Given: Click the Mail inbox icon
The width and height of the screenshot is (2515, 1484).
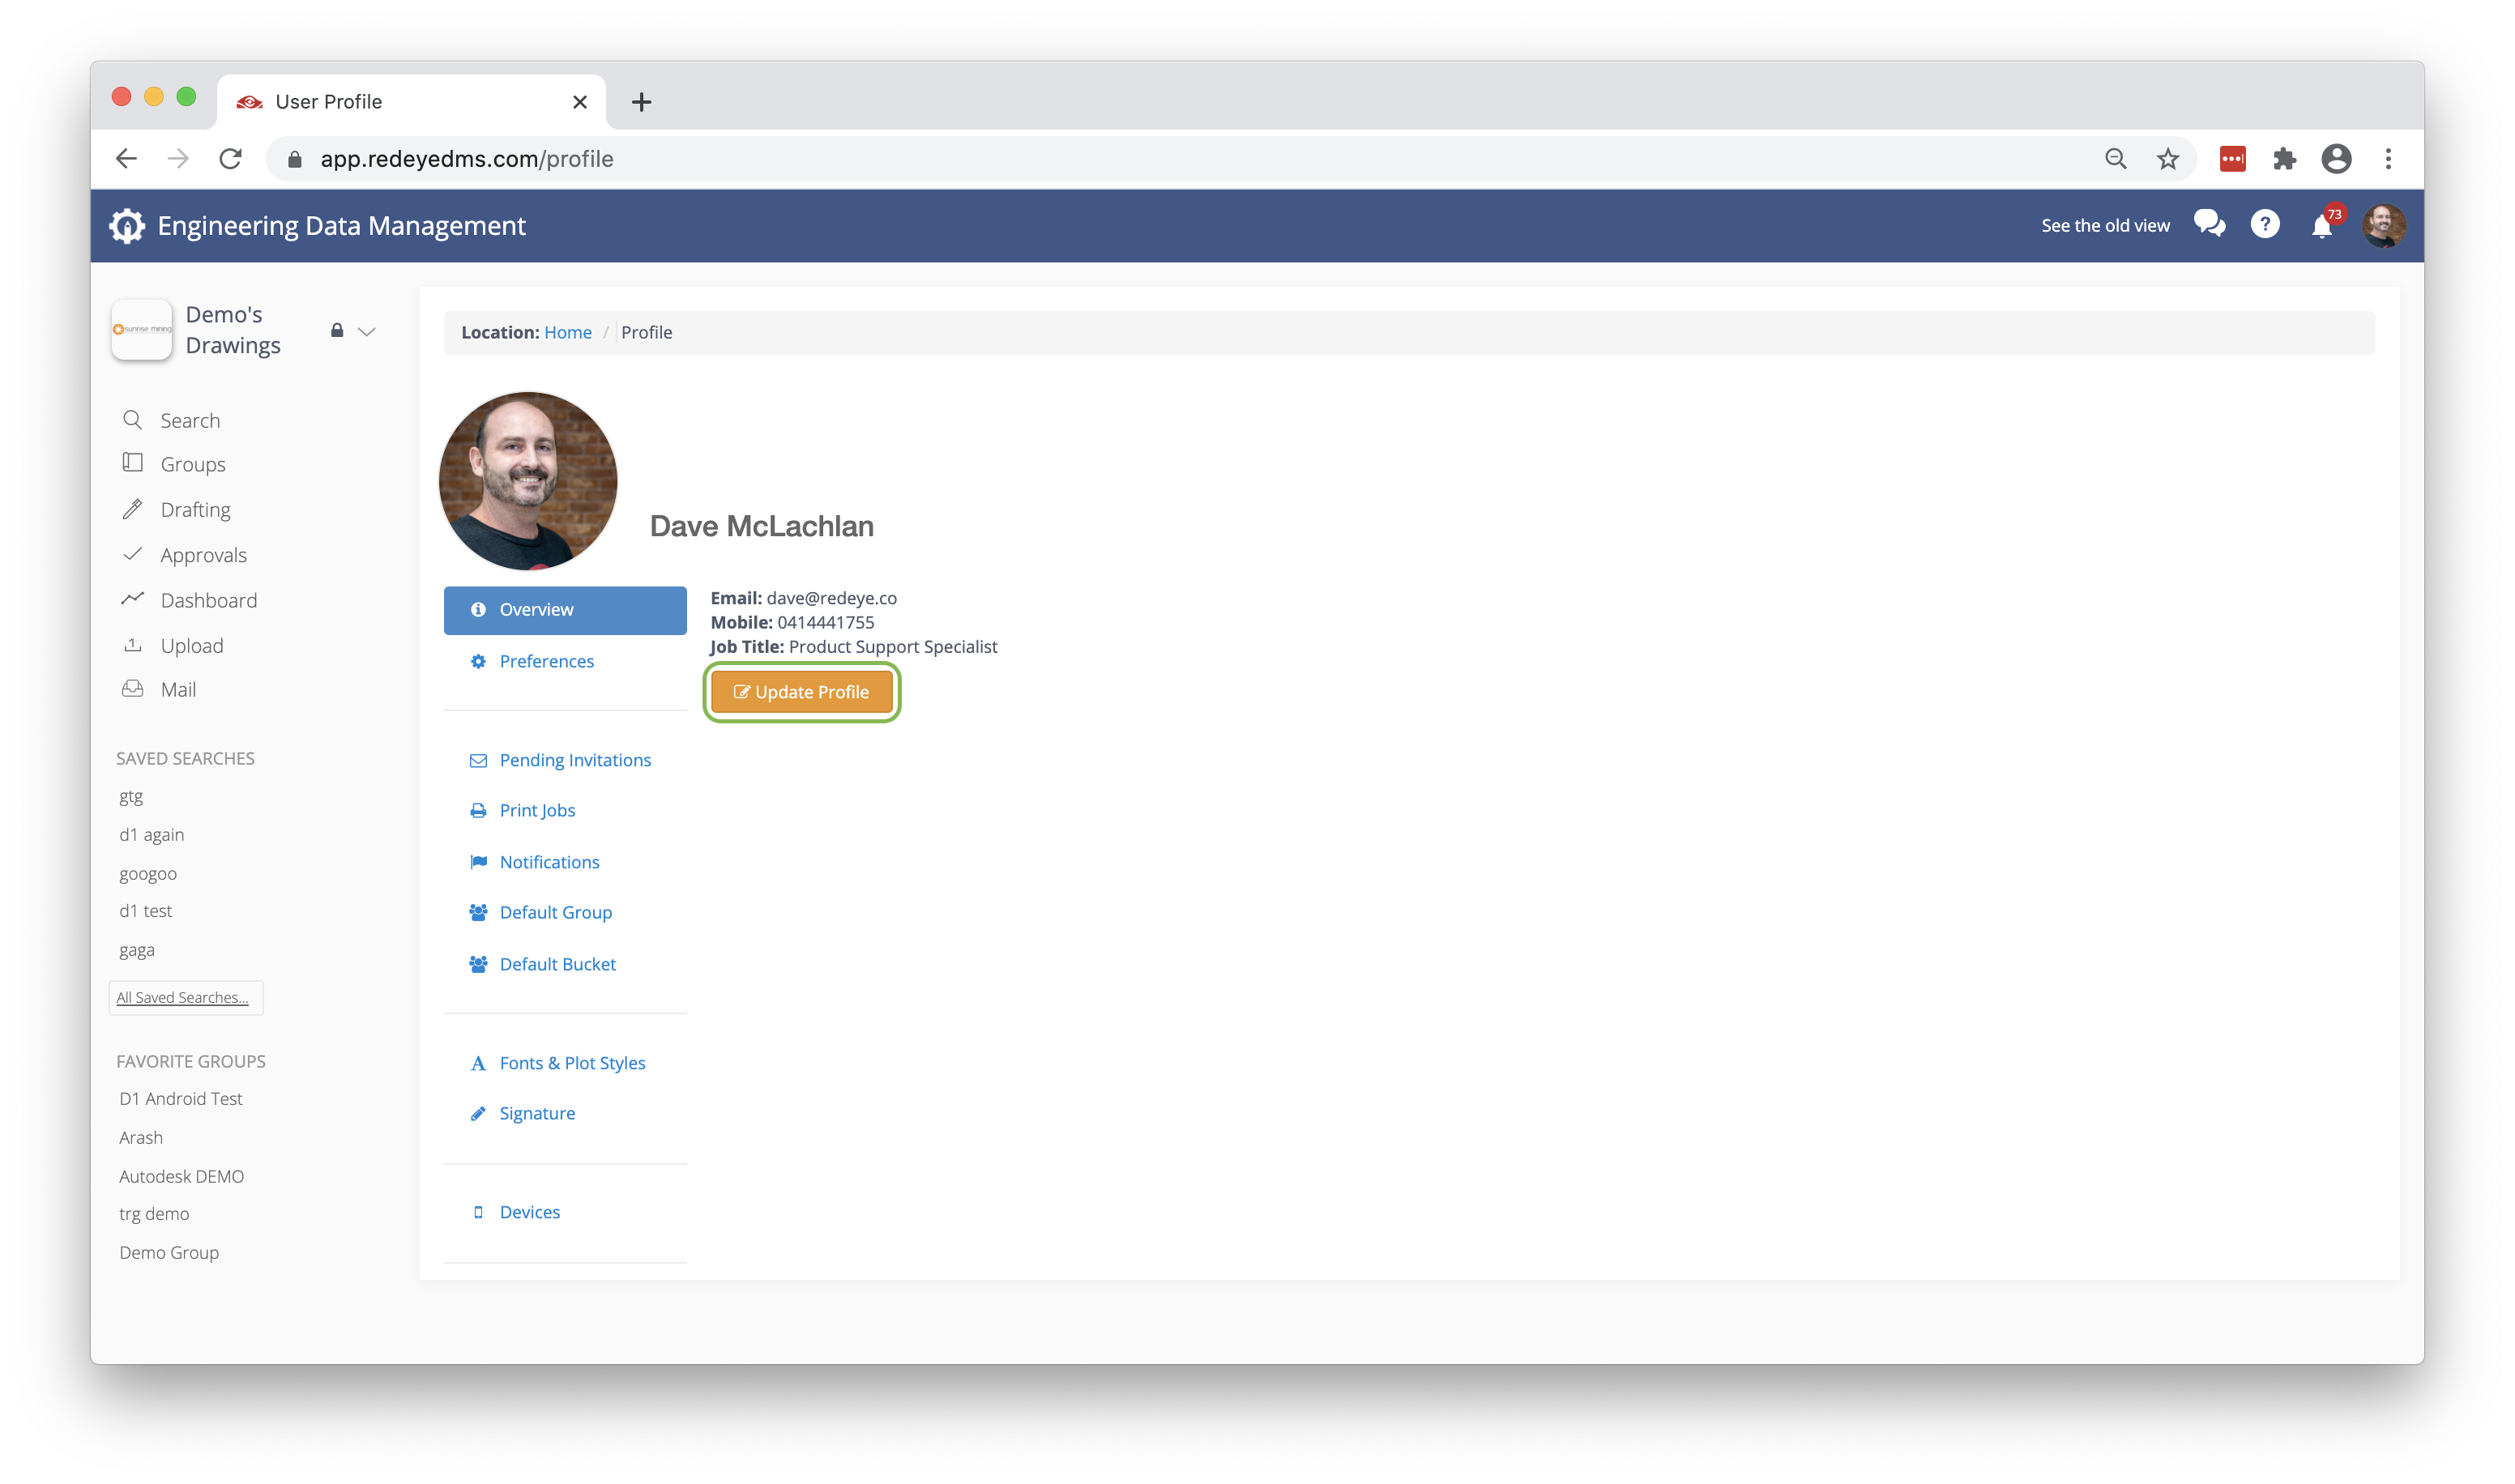Looking at the screenshot, I should tap(132, 689).
